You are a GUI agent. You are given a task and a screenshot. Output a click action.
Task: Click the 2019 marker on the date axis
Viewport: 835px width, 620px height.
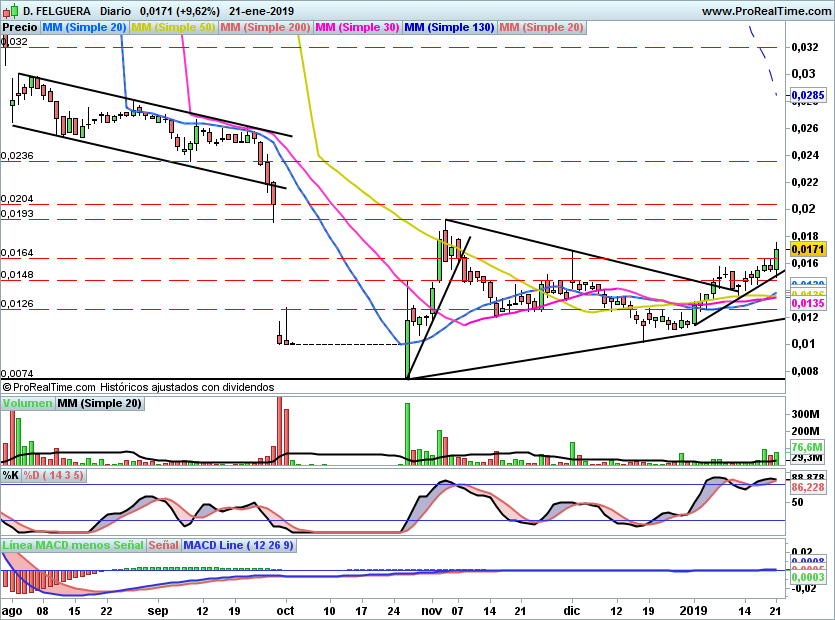(x=693, y=609)
